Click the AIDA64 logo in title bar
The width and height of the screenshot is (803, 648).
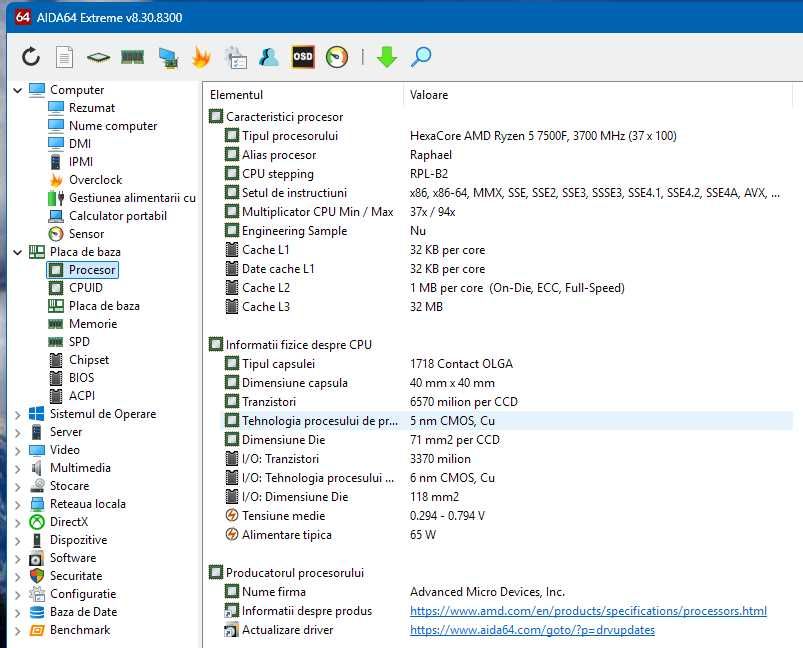22,17
